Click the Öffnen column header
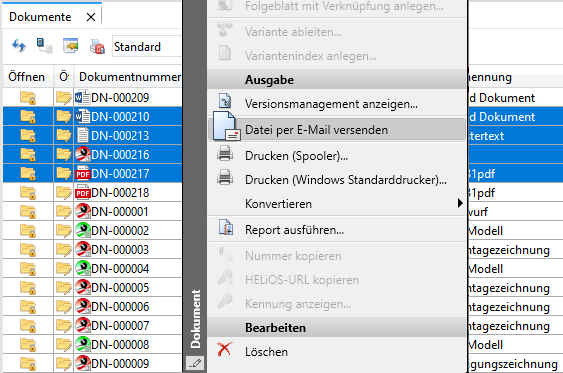This screenshot has width=563, height=373. [27, 76]
